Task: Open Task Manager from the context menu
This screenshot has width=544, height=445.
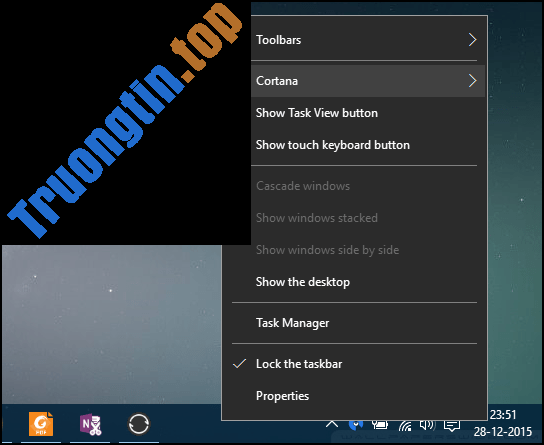Action: coord(354,323)
